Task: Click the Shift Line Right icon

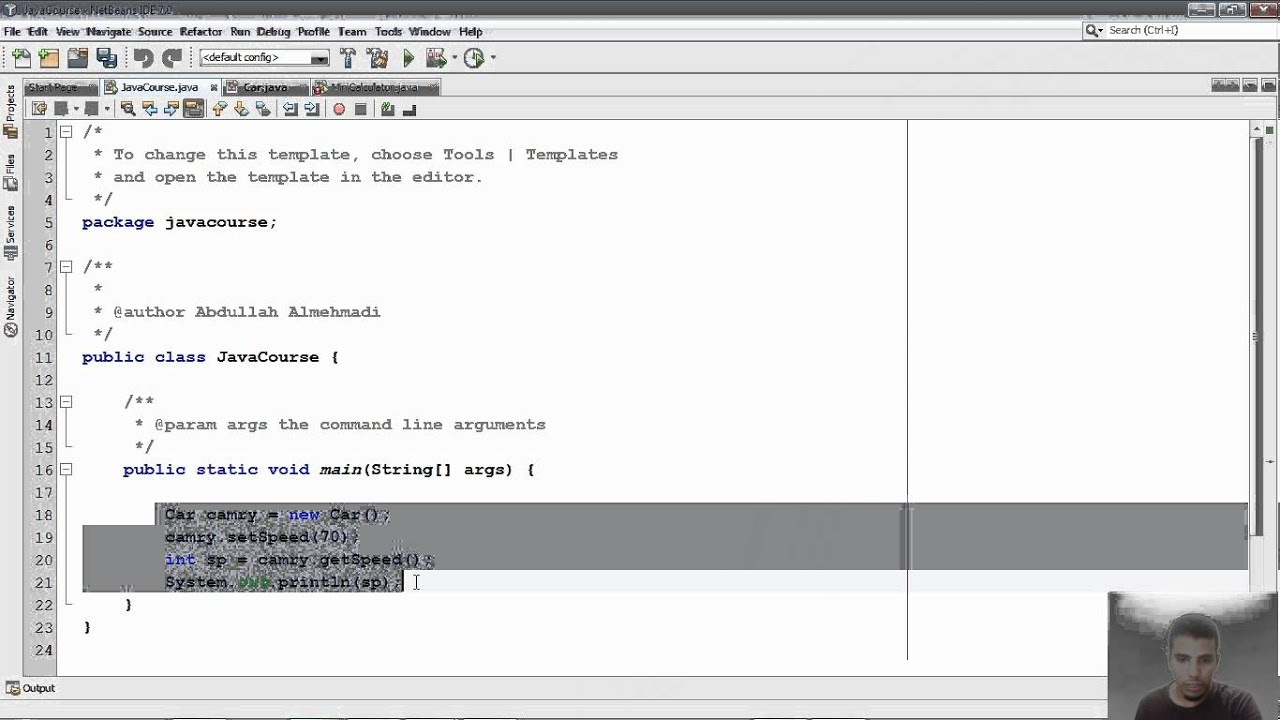Action: (x=311, y=109)
